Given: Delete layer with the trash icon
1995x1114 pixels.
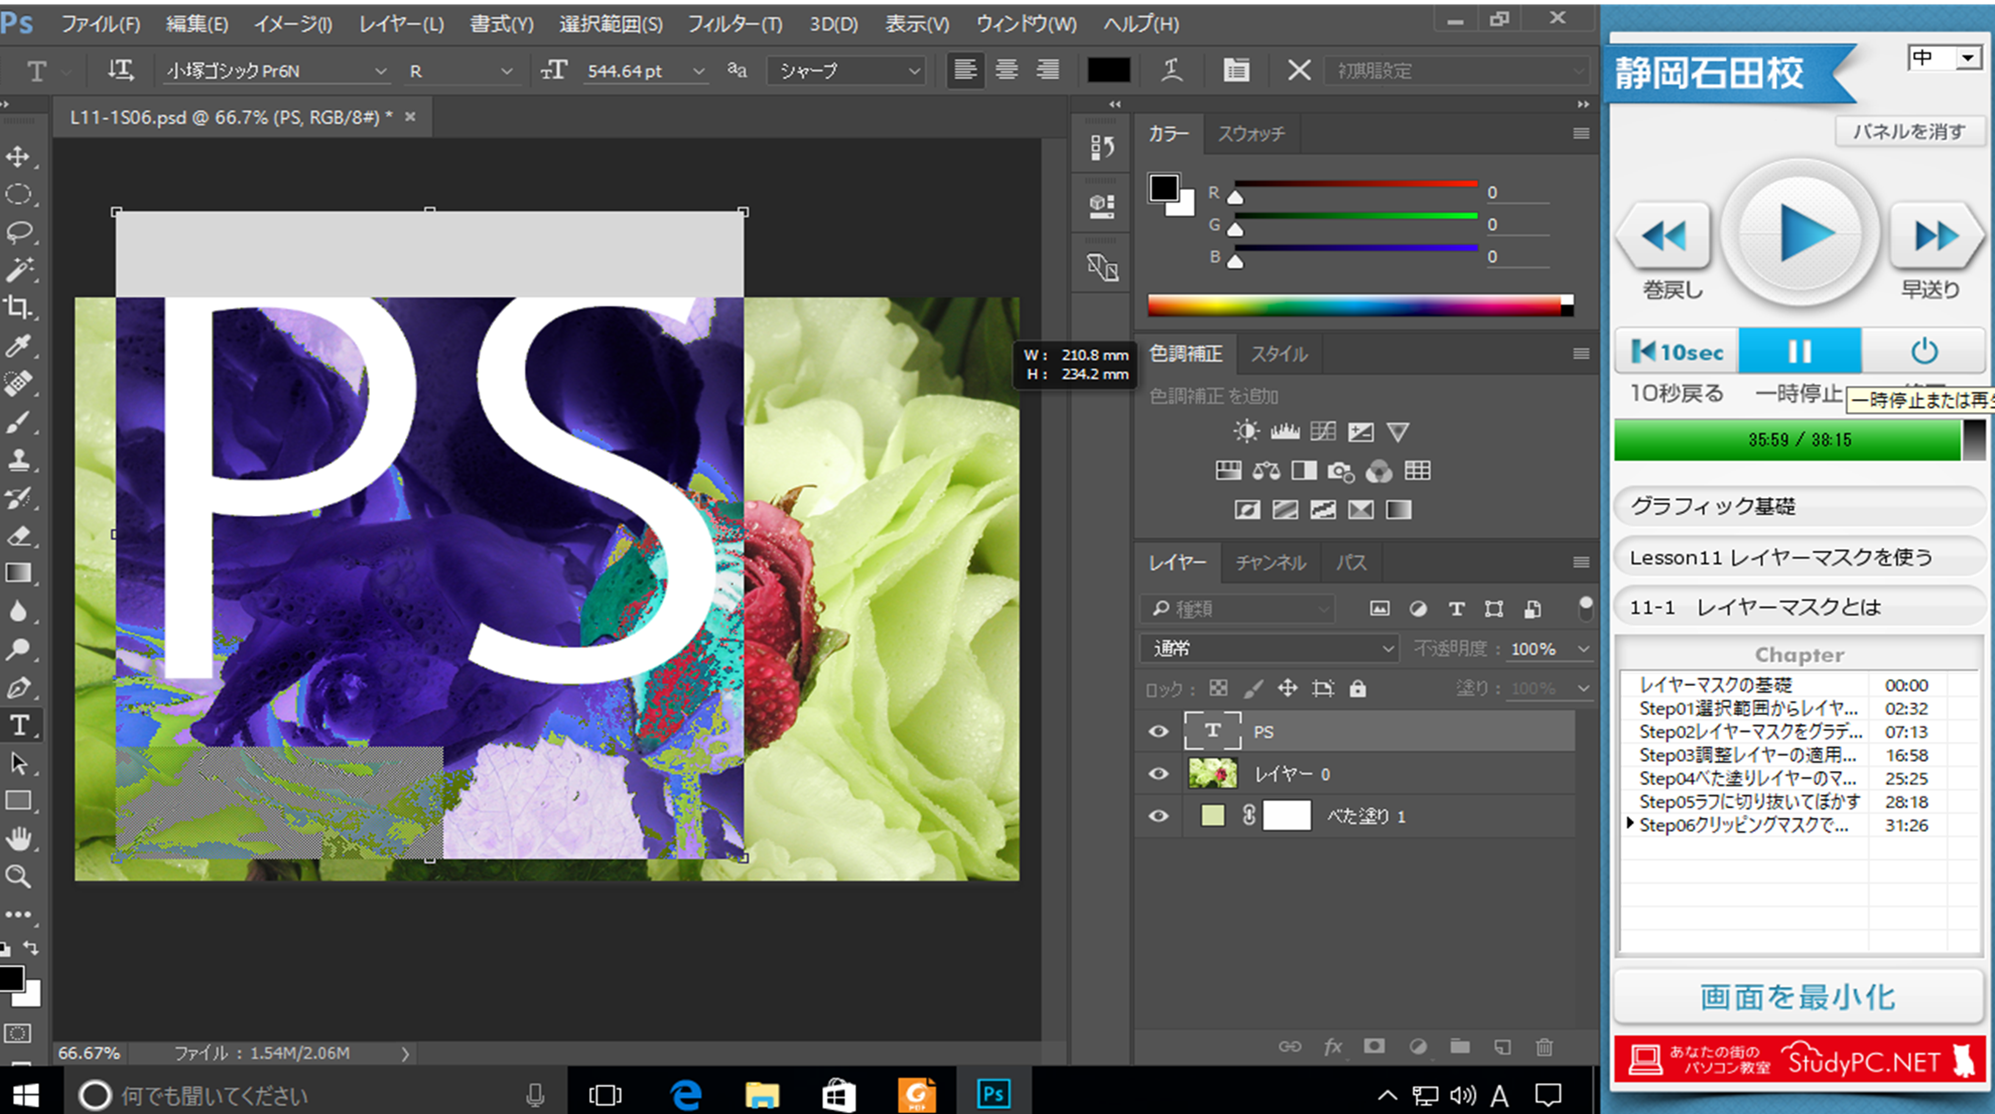Looking at the screenshot, I should [1544, 1047].
